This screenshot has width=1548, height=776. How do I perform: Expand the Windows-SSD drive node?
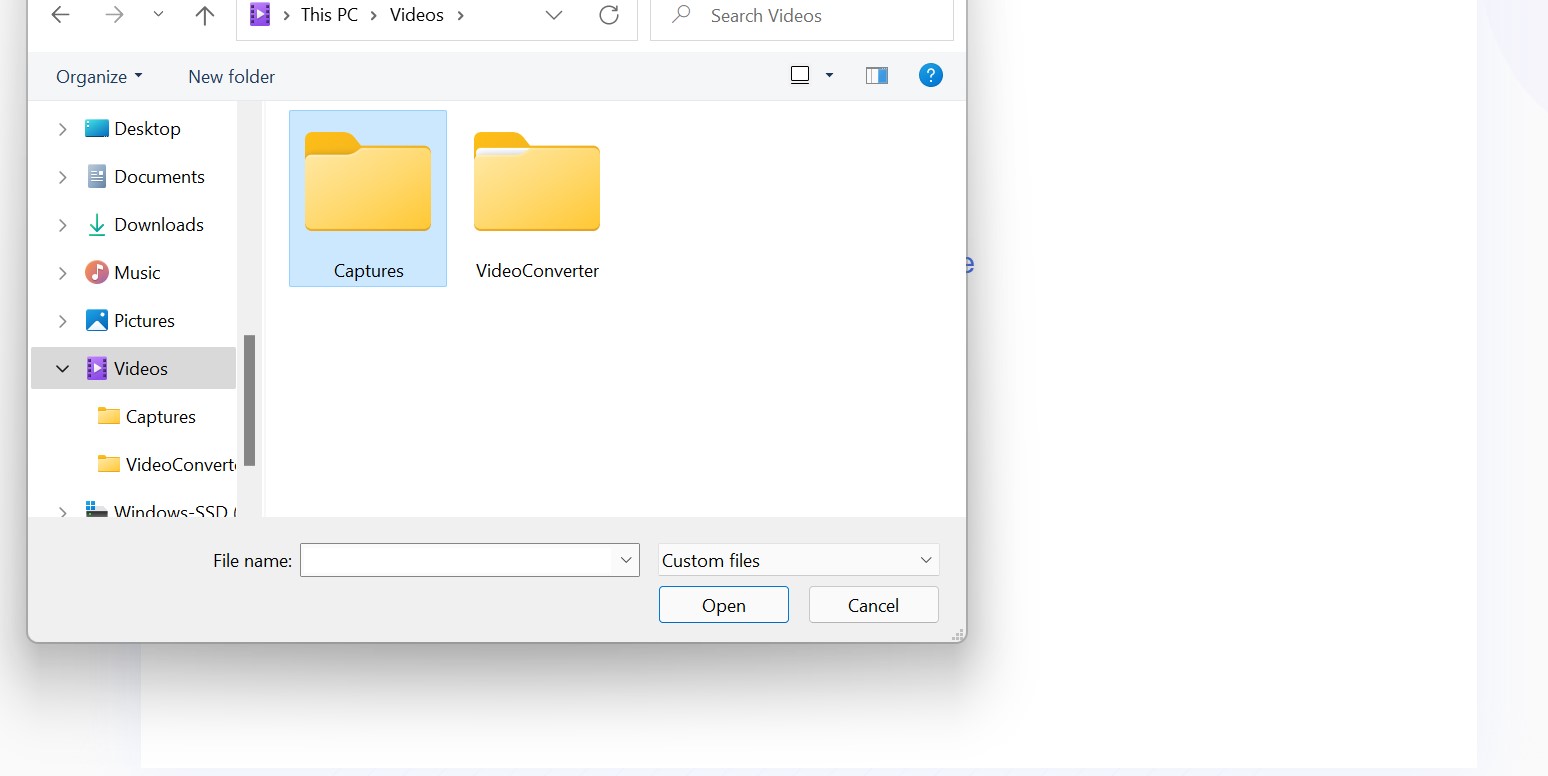62,511
